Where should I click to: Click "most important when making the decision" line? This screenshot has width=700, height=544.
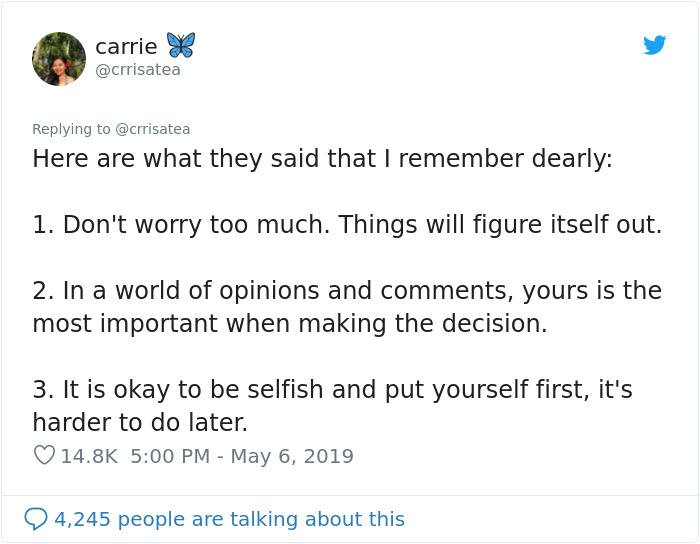[x=289, y=324]
